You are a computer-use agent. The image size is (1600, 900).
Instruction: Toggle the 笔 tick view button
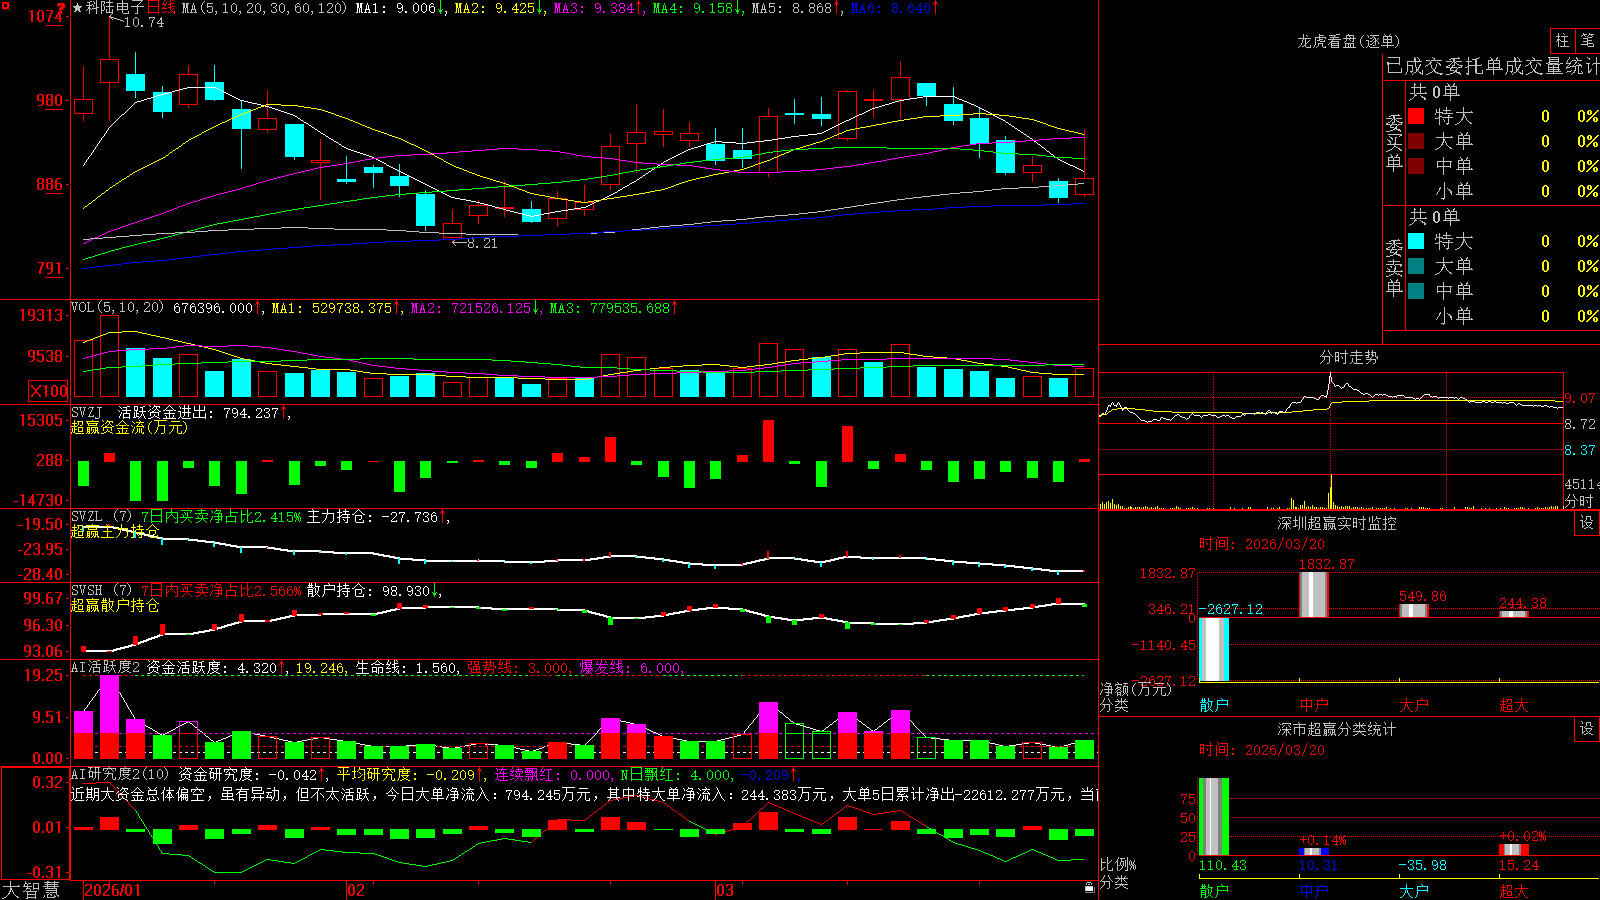click(1587, 41)
